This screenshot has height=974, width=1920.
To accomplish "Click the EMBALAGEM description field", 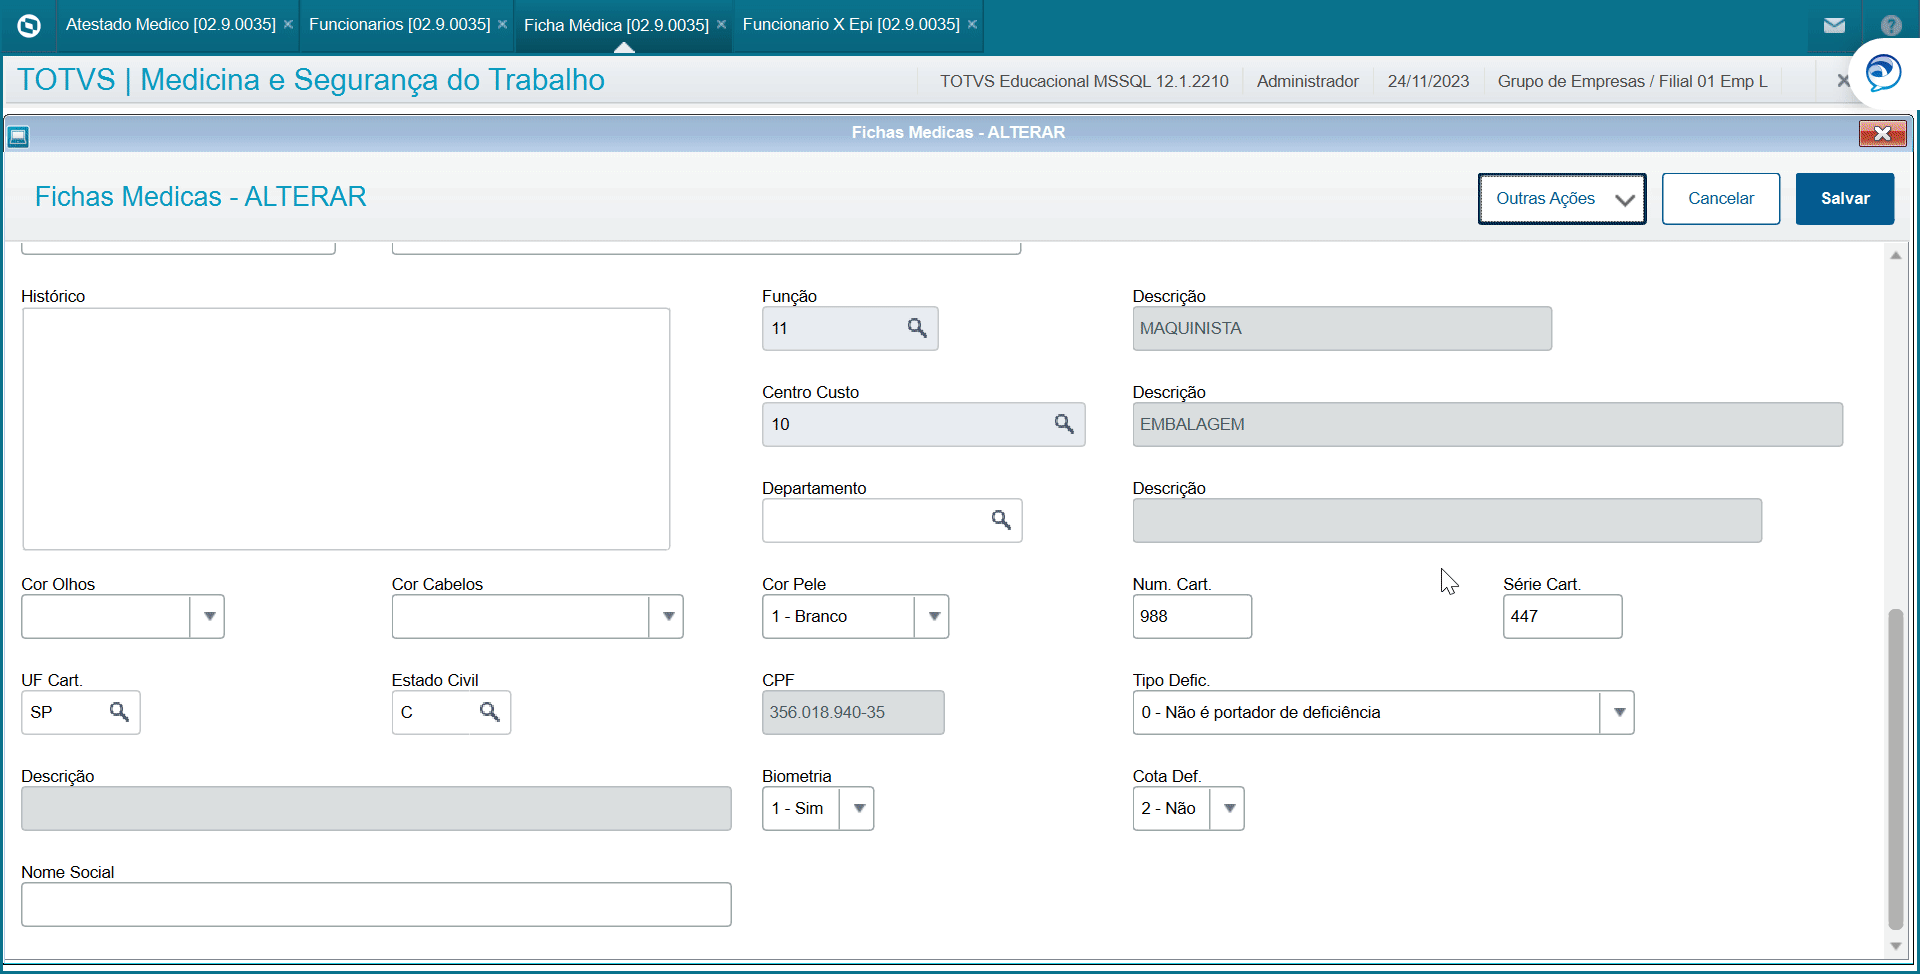I will click(1487, 424).
